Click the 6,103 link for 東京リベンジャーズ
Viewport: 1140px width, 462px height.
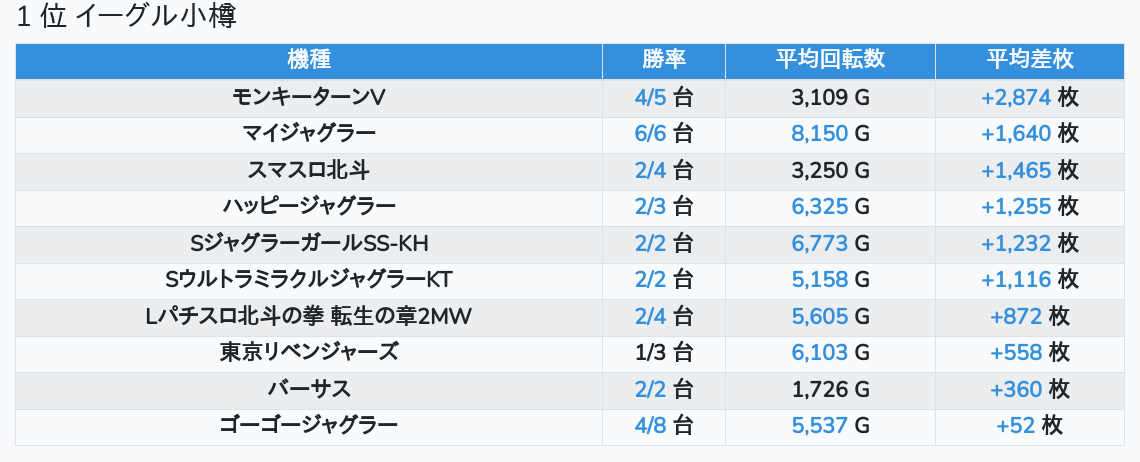point(819,352)
